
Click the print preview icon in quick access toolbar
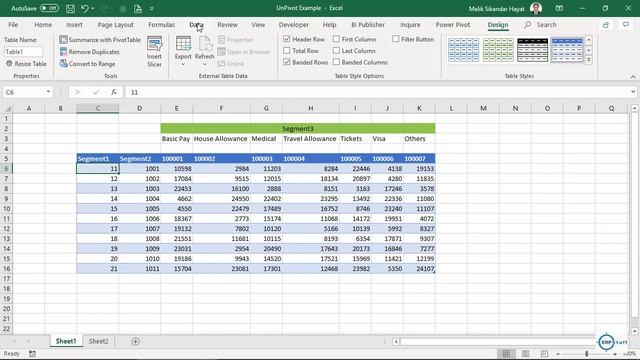pyautogui.click(x=138, y=8)
